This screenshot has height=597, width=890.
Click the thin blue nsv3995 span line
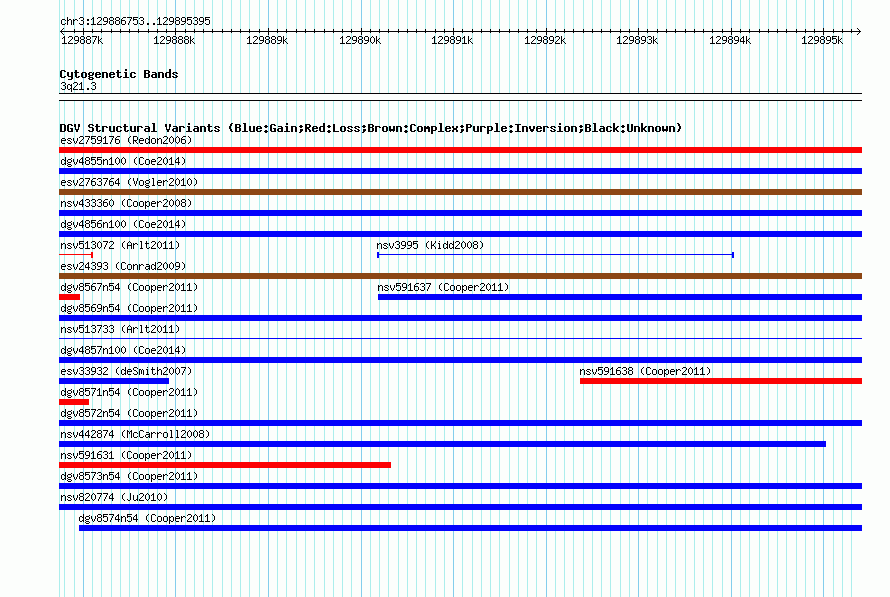pos(556,255)
